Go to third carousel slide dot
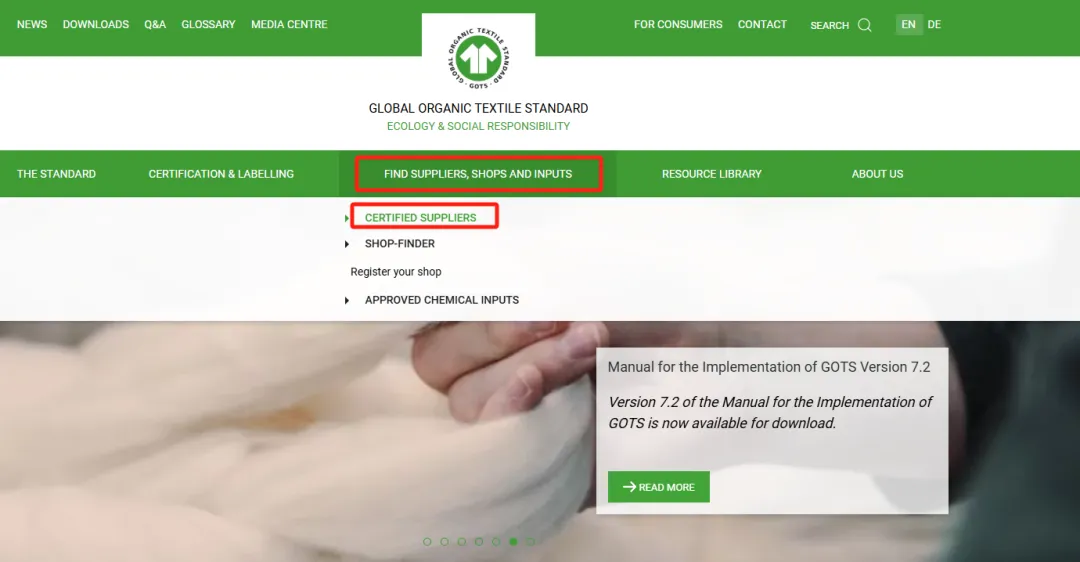The image size is (1080, 562). pos(461,542)
